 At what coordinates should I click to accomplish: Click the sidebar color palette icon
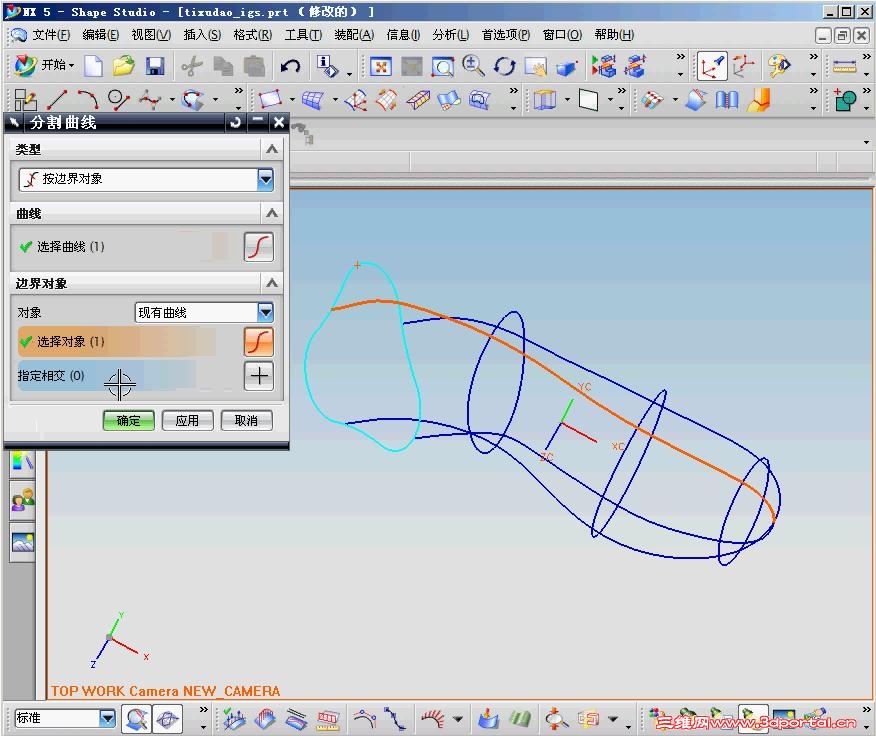click(22, 462)
